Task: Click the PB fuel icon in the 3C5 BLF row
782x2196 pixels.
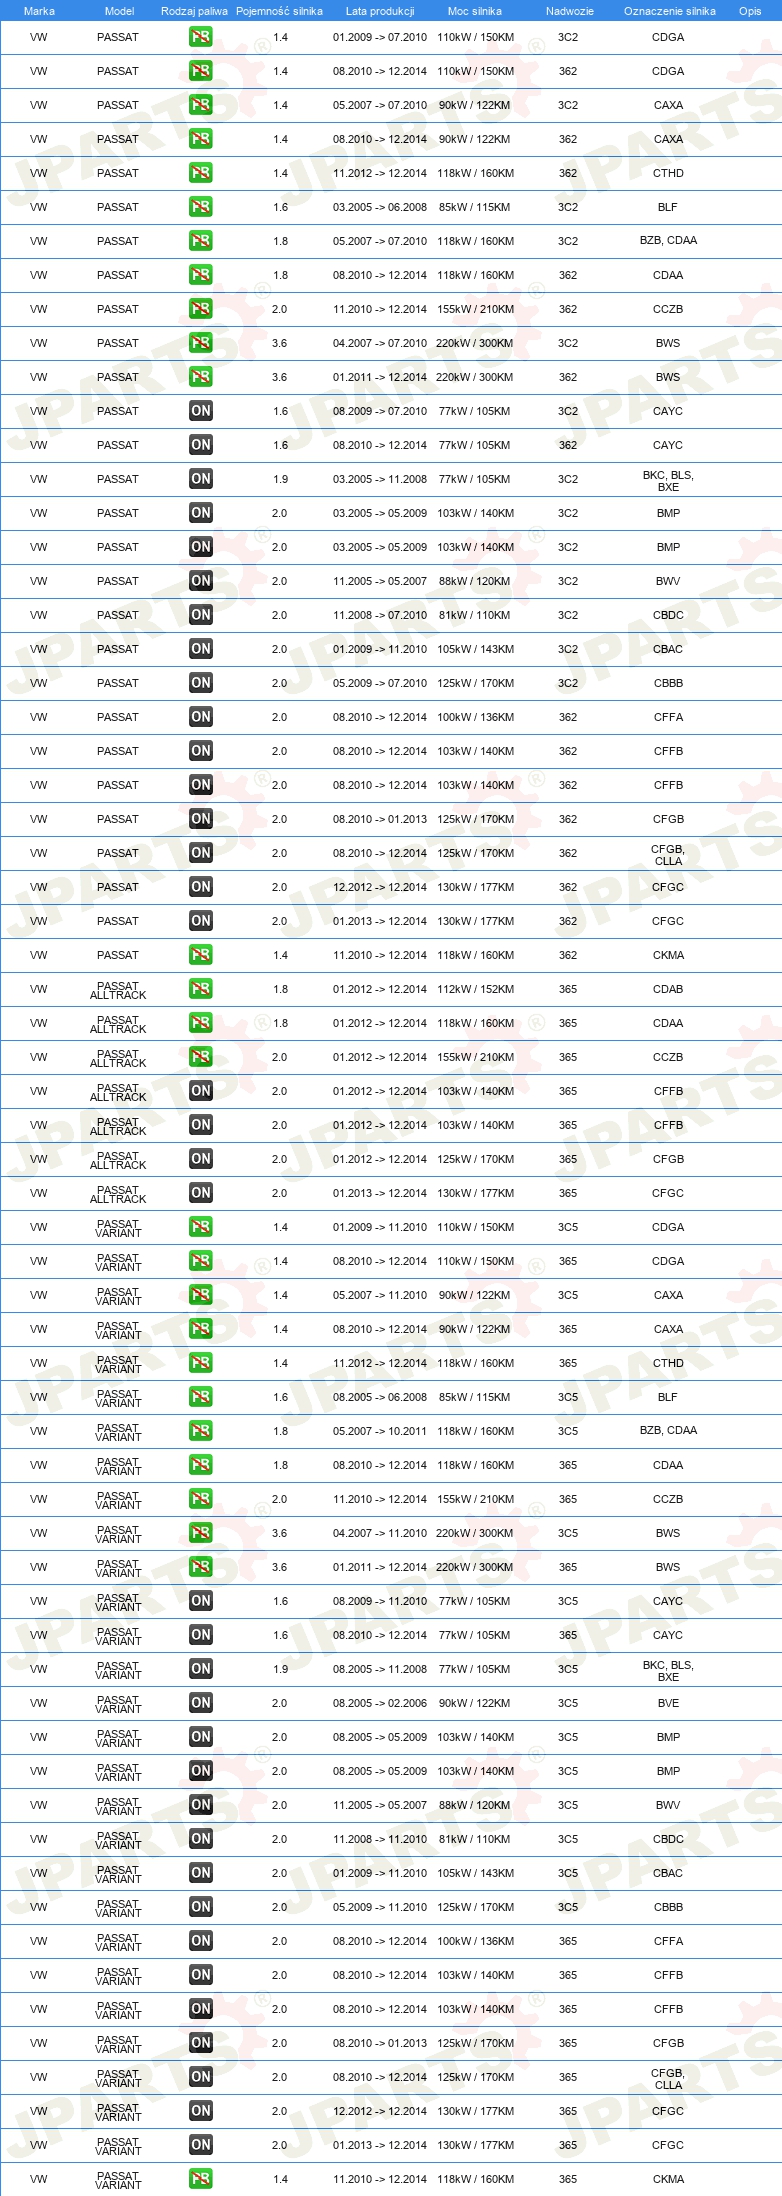Action: coord(201,1397)
